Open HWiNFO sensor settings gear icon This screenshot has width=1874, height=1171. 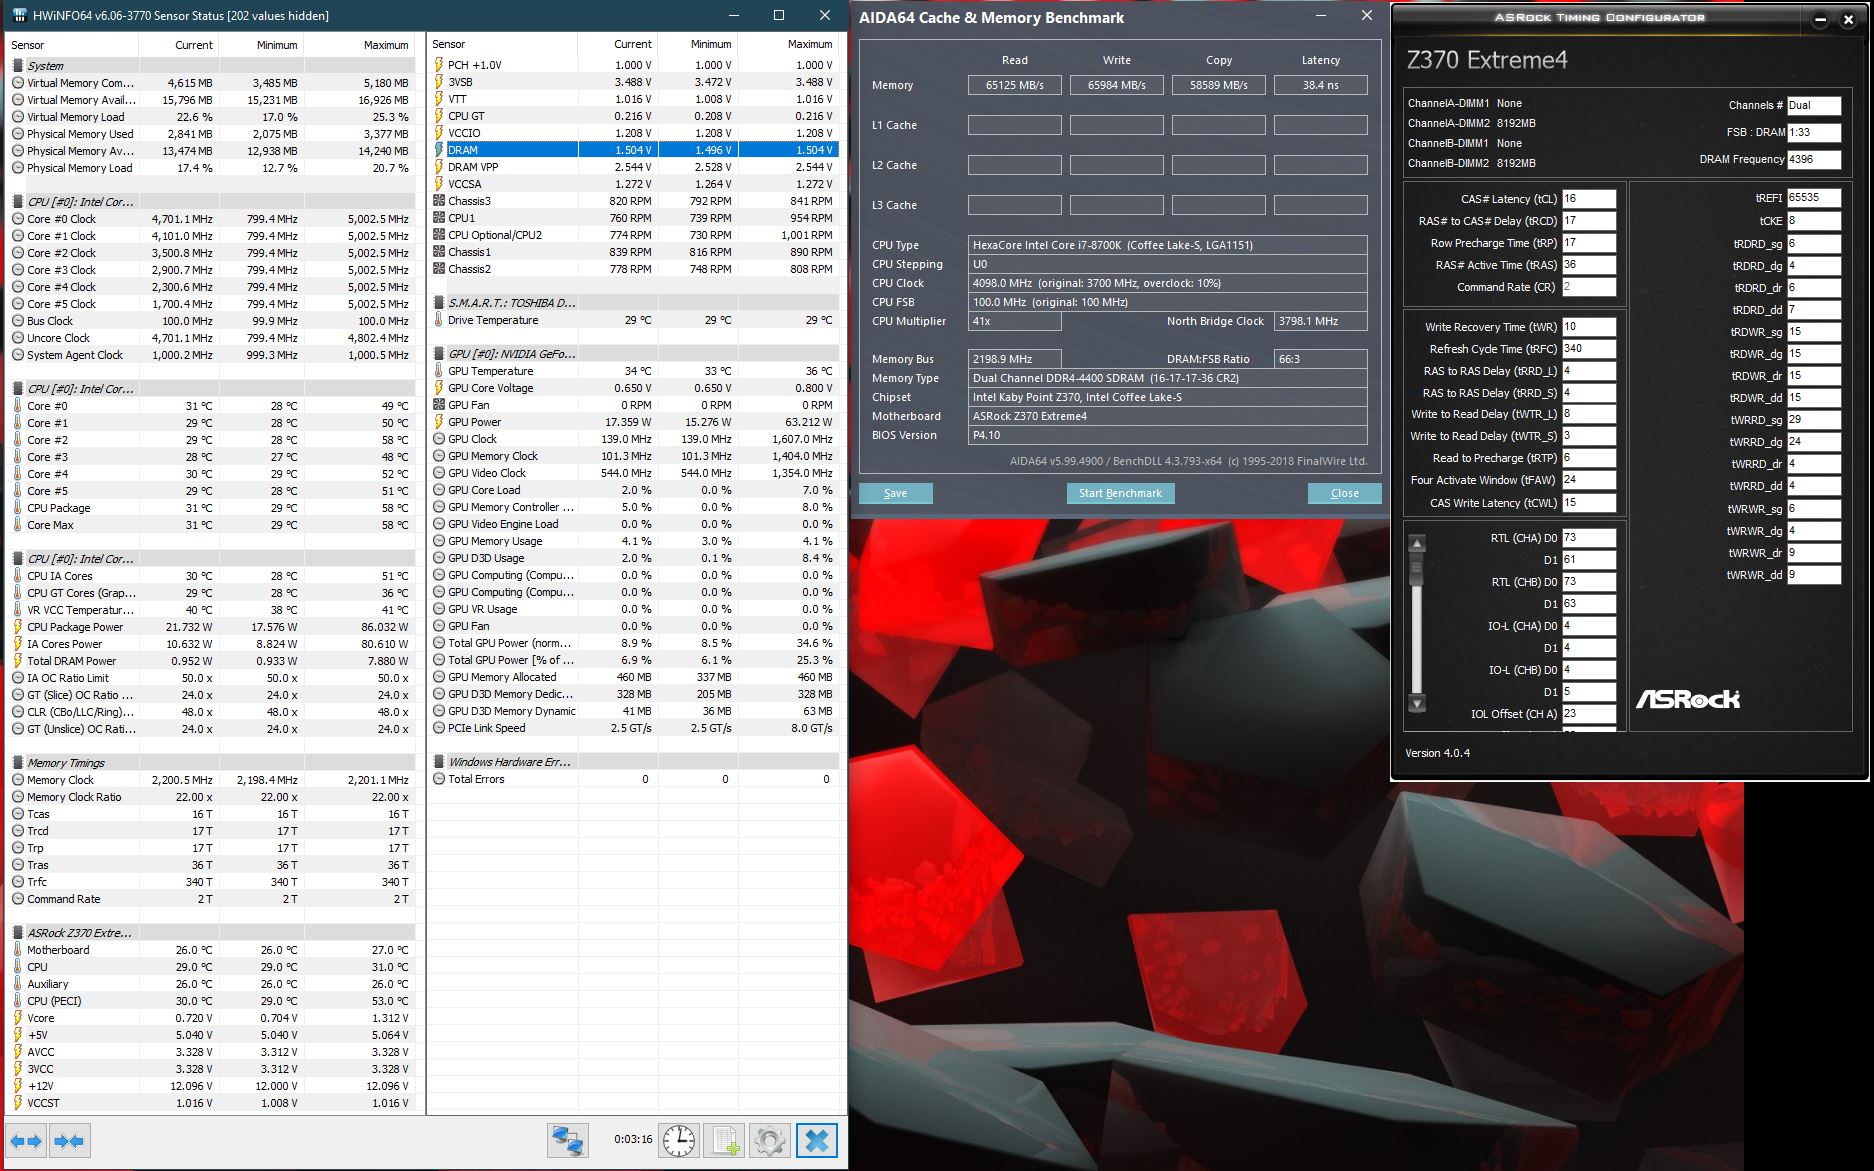tap(768, 1140)
